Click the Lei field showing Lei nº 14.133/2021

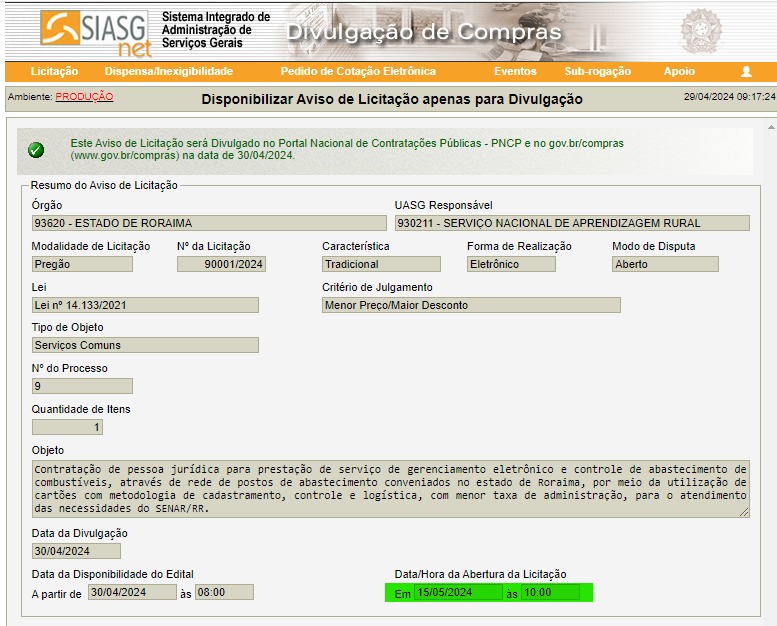click(x=145, y=305)
